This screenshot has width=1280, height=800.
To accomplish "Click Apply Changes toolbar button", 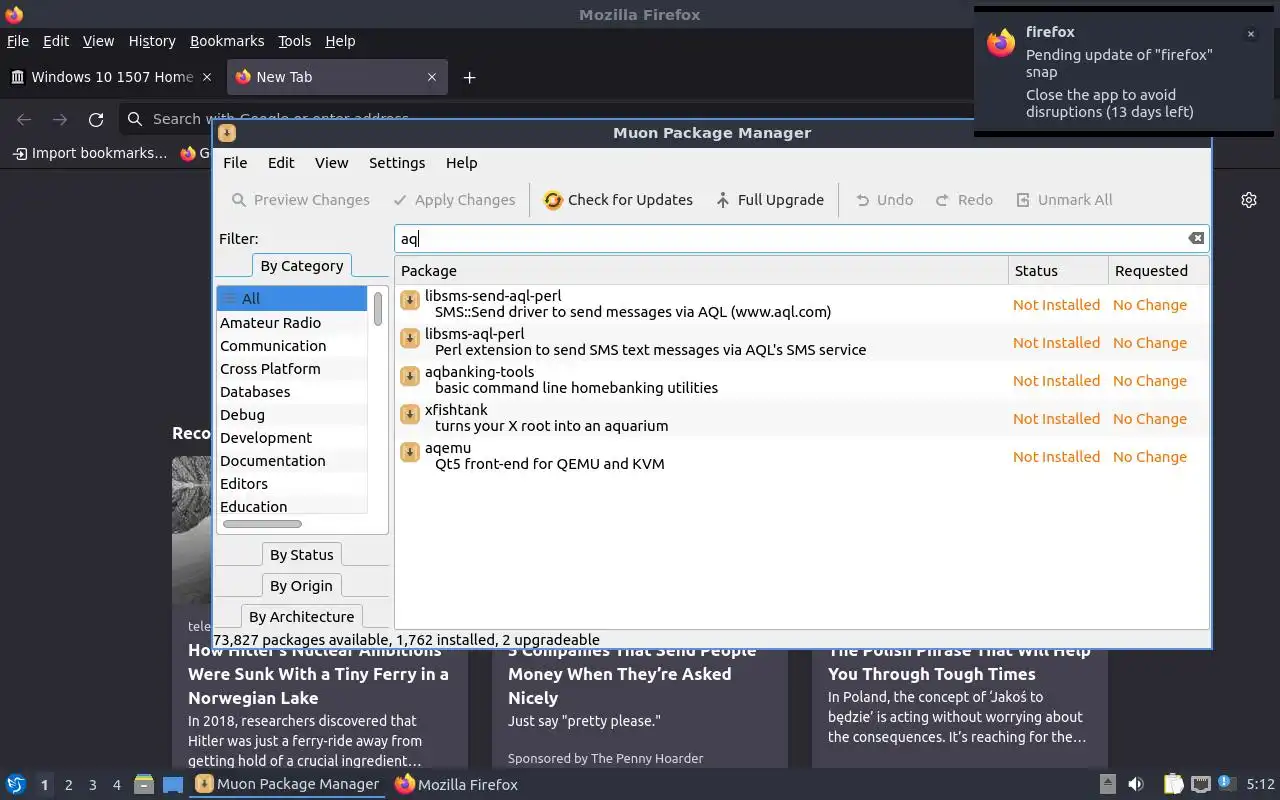I will click(x=454, y=200).
